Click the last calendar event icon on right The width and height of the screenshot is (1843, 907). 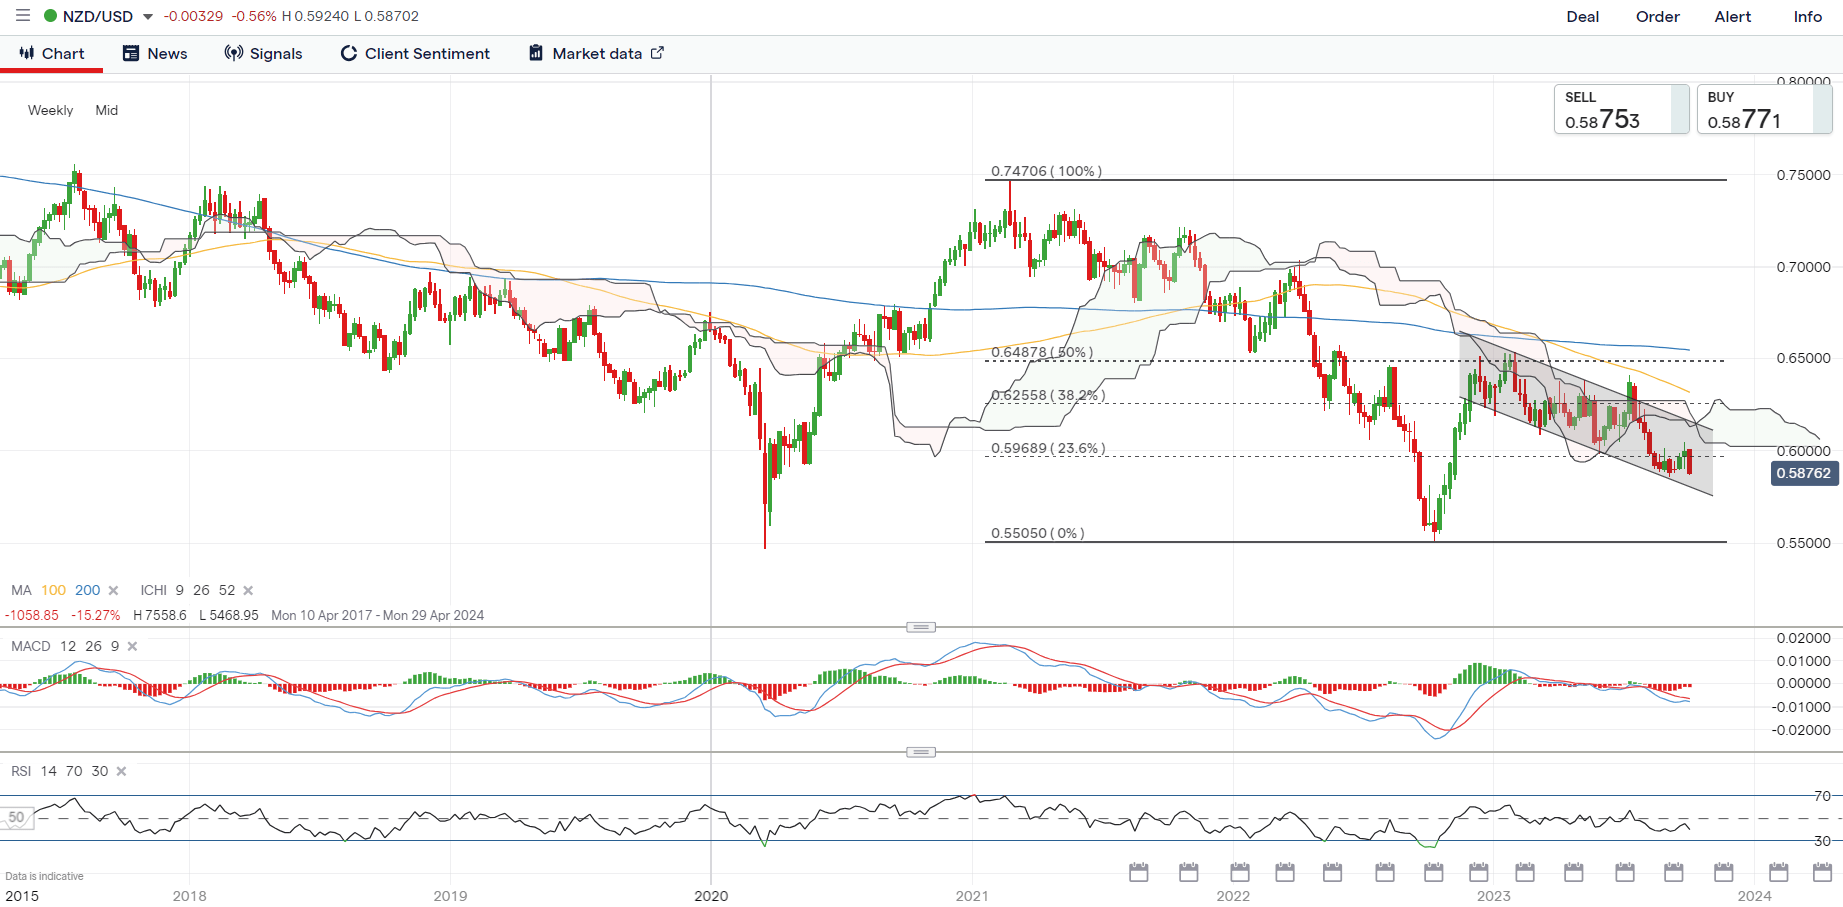pyautogui.click(x=1823, y=872)
